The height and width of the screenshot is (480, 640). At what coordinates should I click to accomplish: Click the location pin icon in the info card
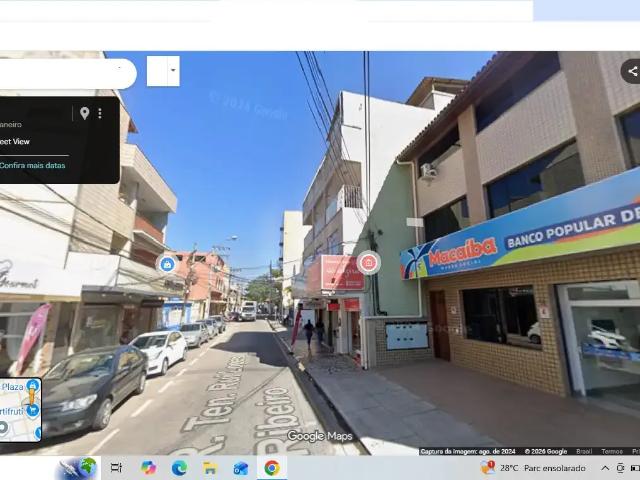[84, 113]
